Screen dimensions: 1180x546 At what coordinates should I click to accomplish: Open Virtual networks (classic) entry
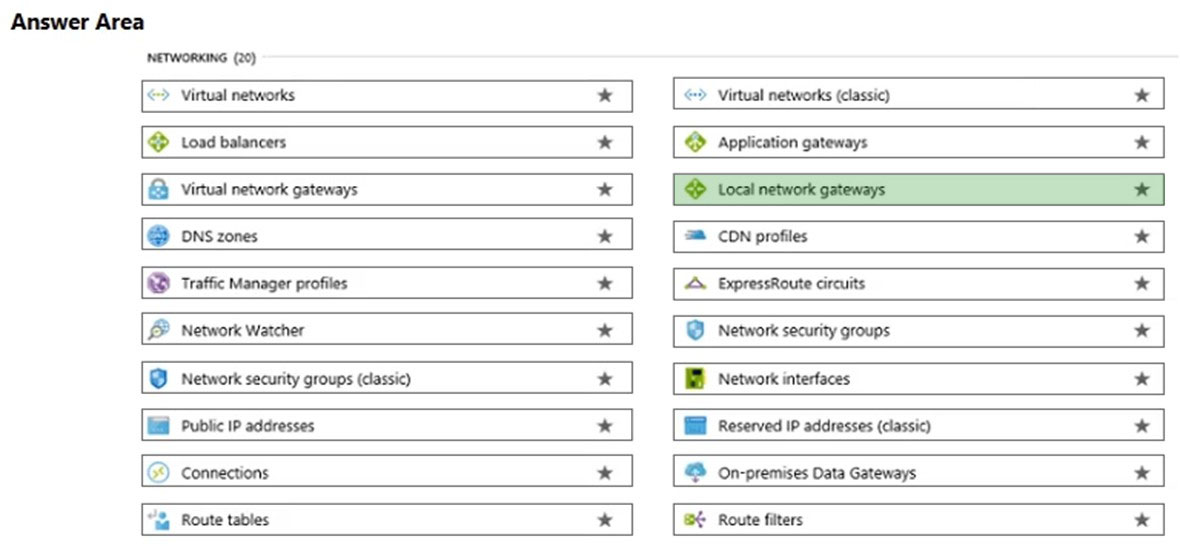coord(918,96)
